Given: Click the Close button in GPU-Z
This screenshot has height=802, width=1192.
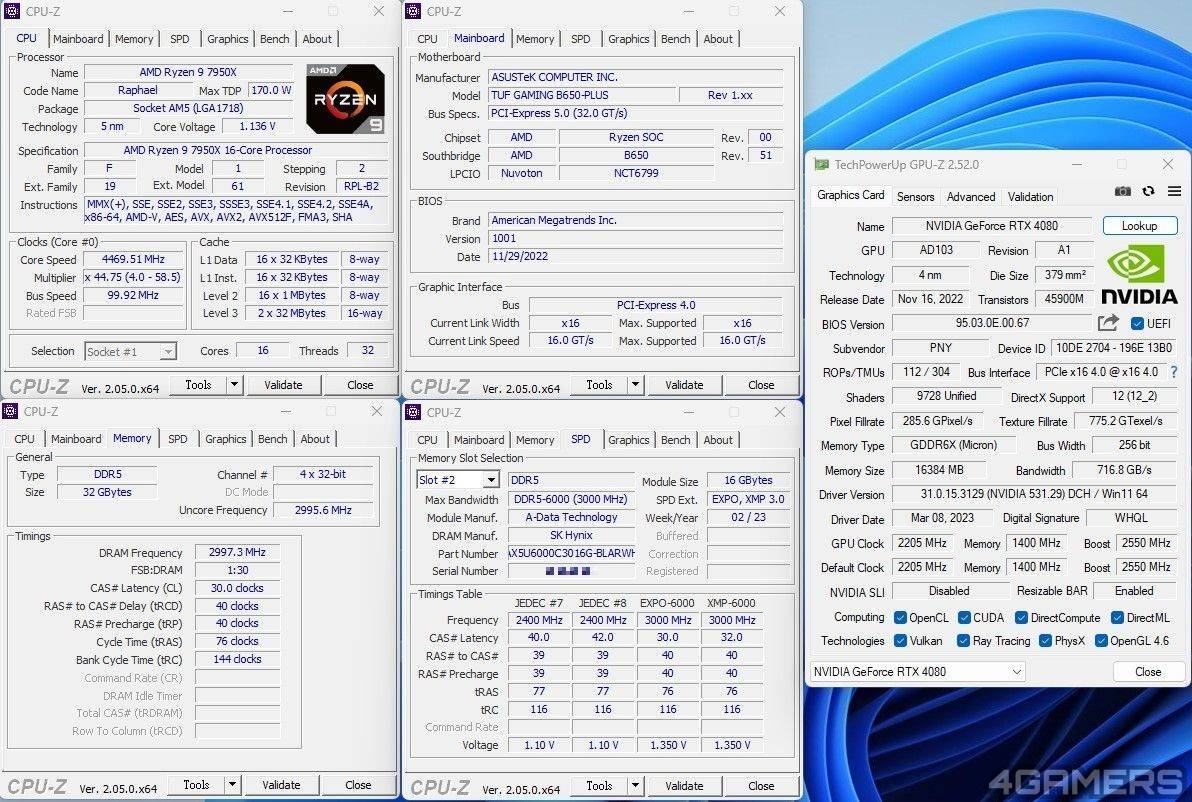Looking at the screenshot, I should pos(1147,672).
